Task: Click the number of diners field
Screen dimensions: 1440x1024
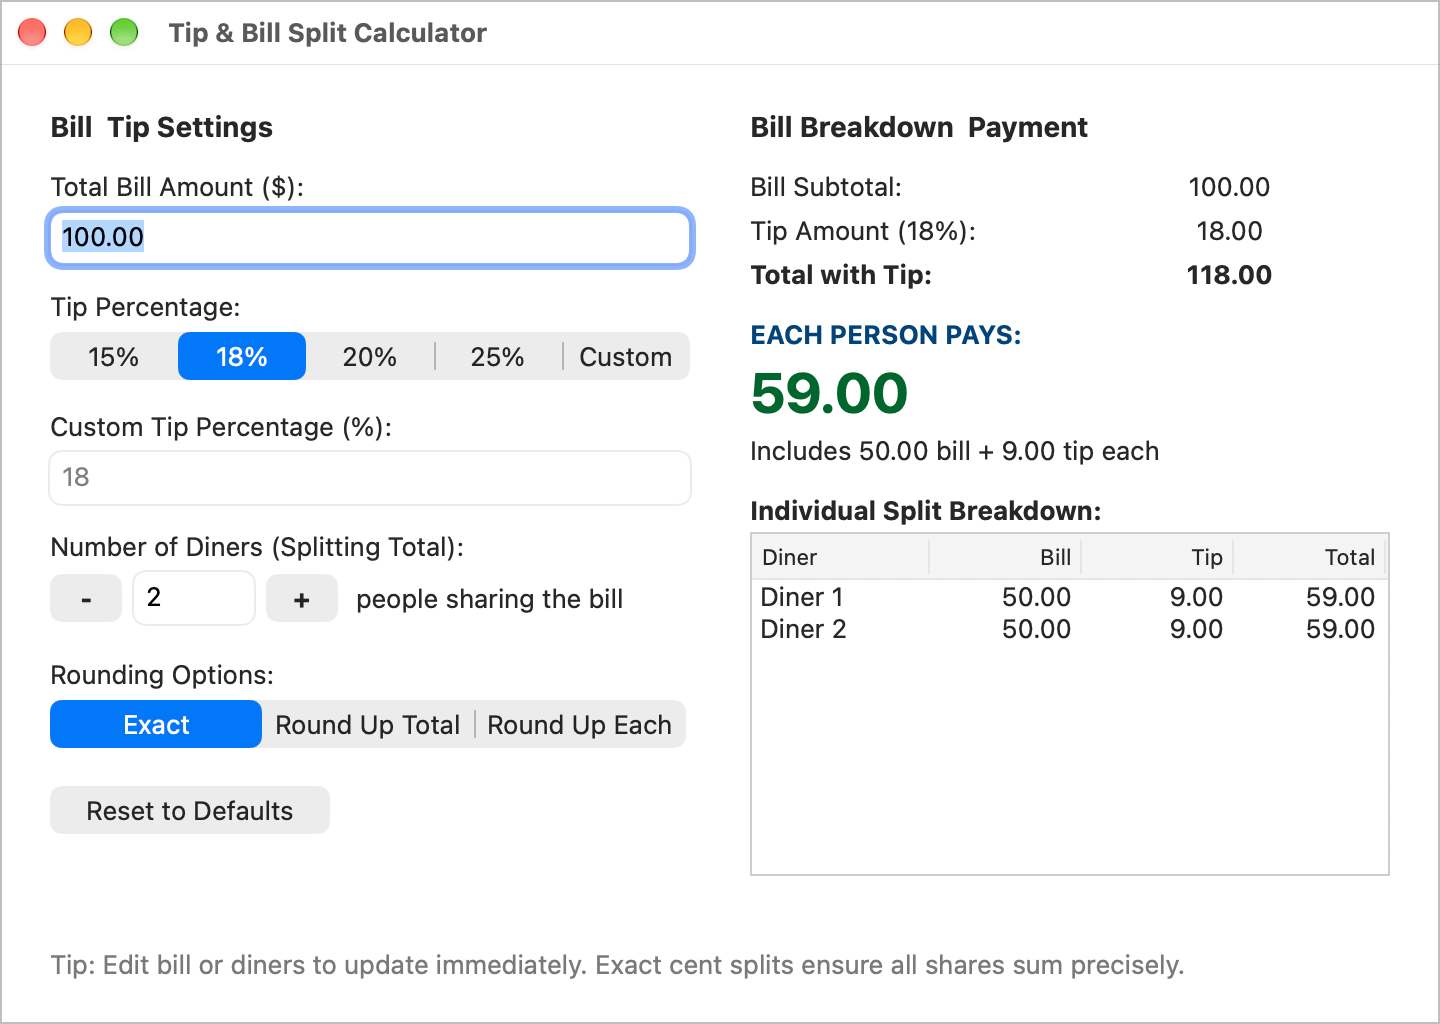Action: pos(194,598)
